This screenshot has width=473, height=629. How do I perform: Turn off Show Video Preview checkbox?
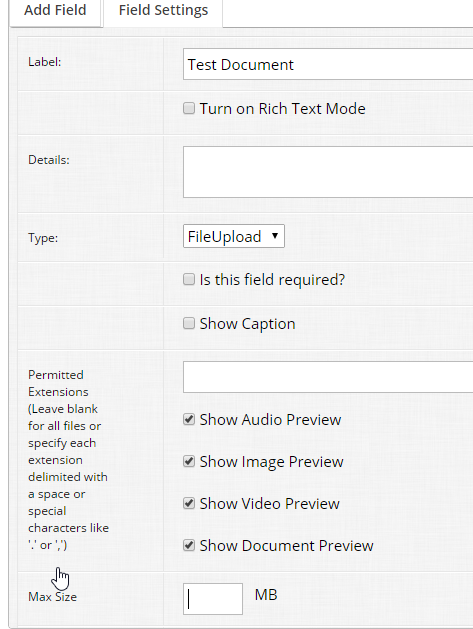coord(189,503)
